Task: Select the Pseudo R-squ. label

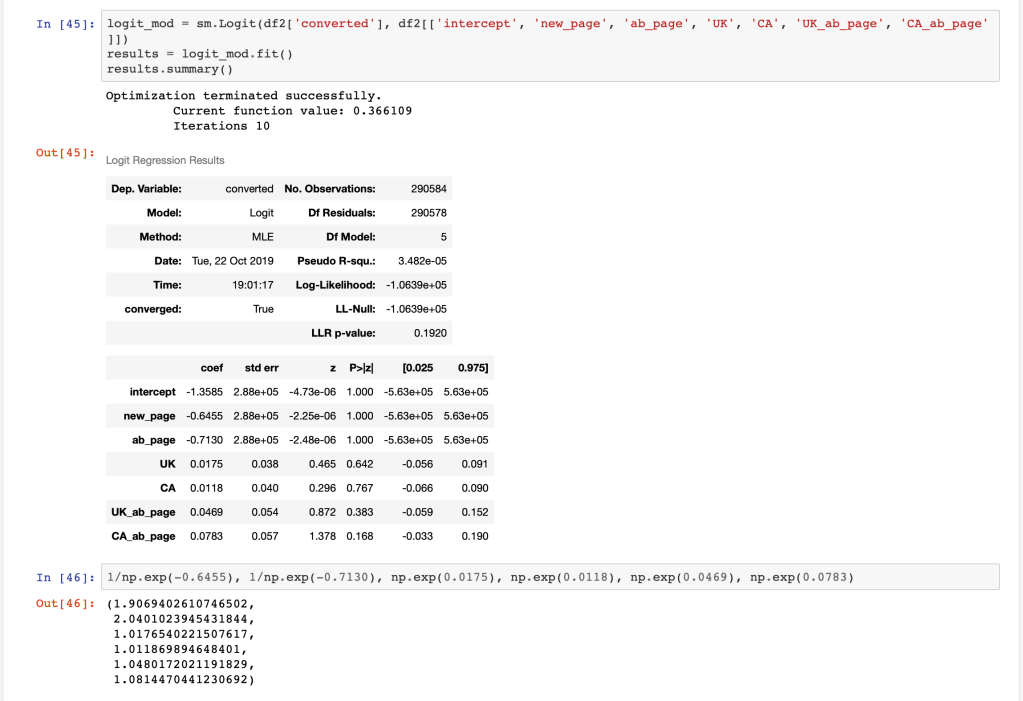Action: (336, 261)
